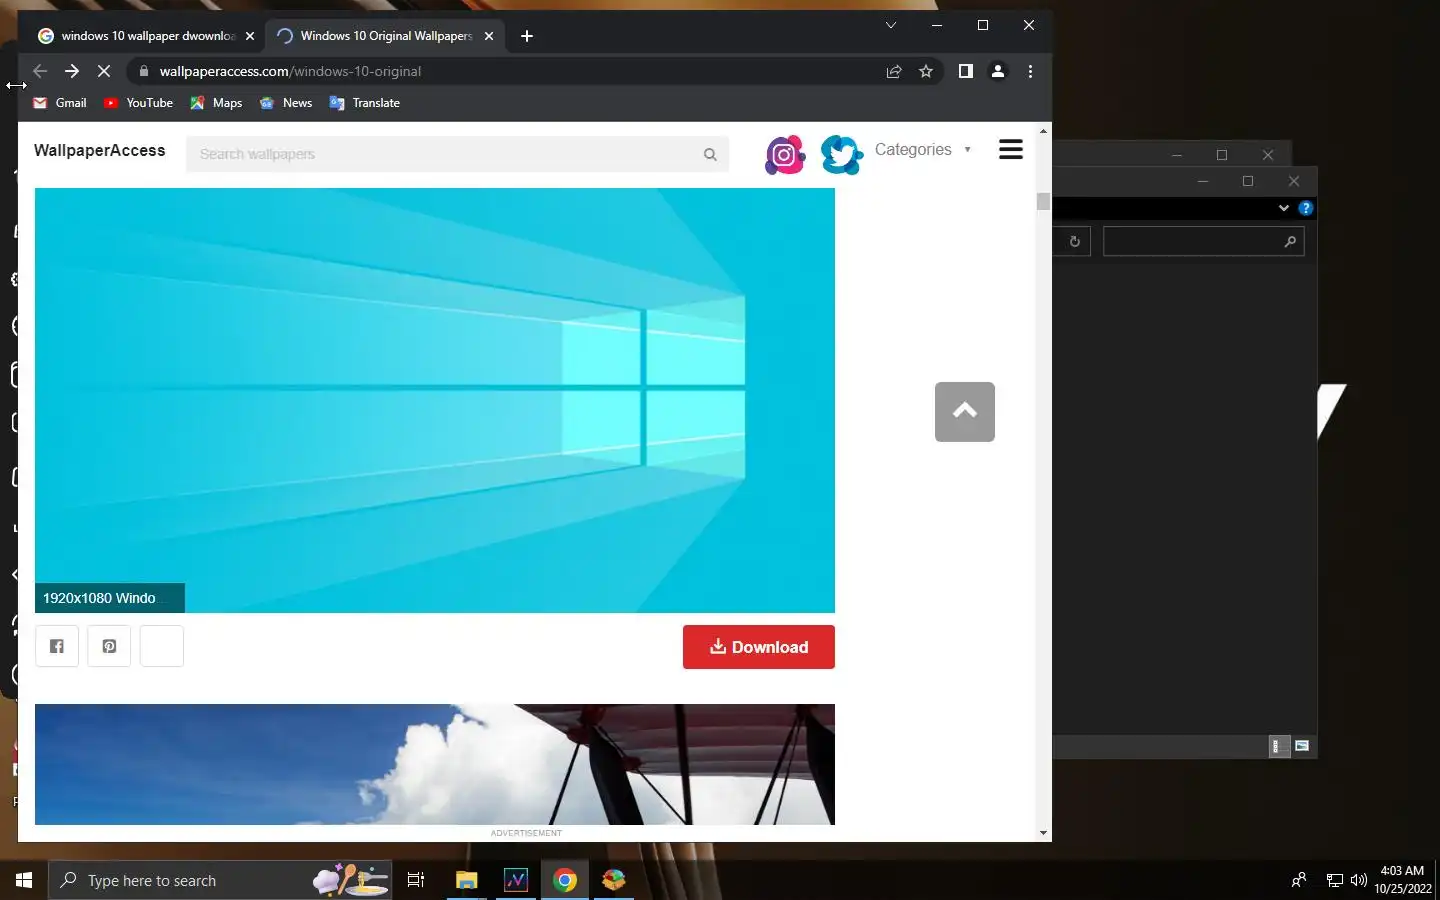Click the blank share button next to Pinterest
1440x900 pixels.
162,646
